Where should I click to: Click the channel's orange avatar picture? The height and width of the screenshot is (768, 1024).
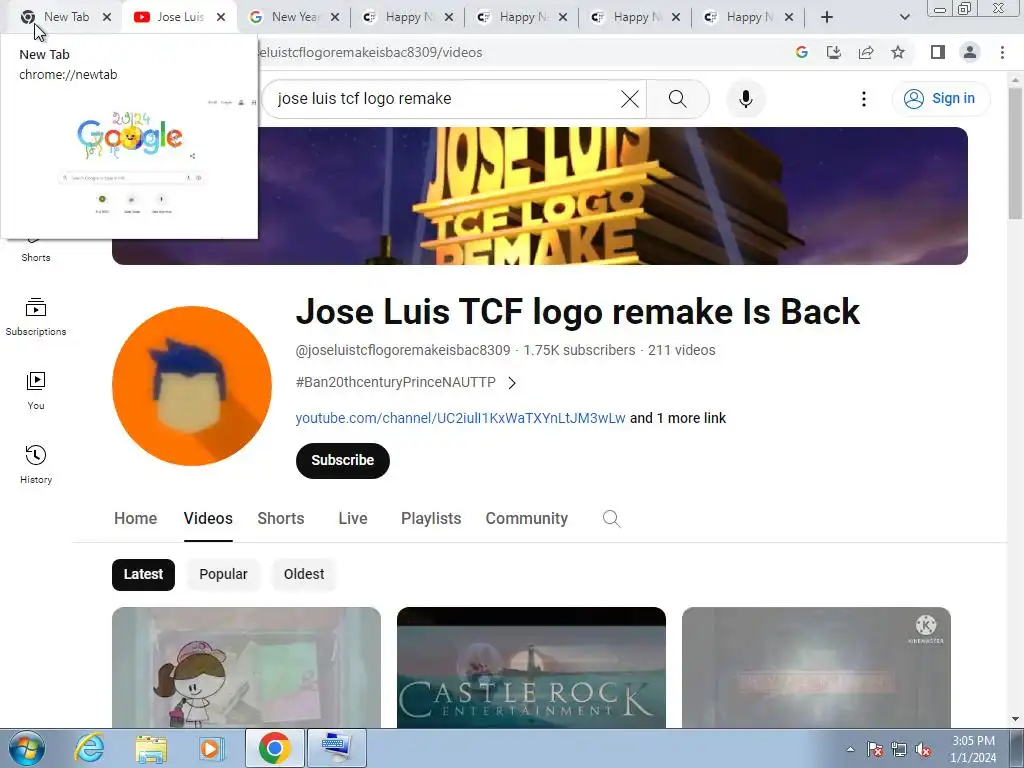[x=192, y=386]
